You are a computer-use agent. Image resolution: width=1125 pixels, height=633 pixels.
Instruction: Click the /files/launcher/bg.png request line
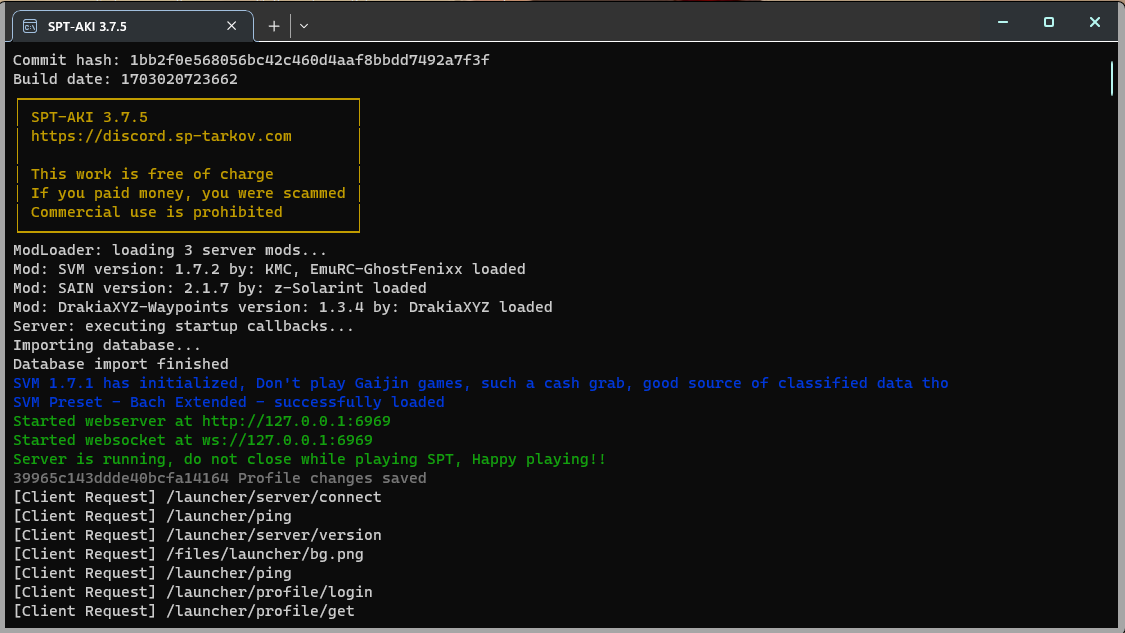[x=188, y=555]
